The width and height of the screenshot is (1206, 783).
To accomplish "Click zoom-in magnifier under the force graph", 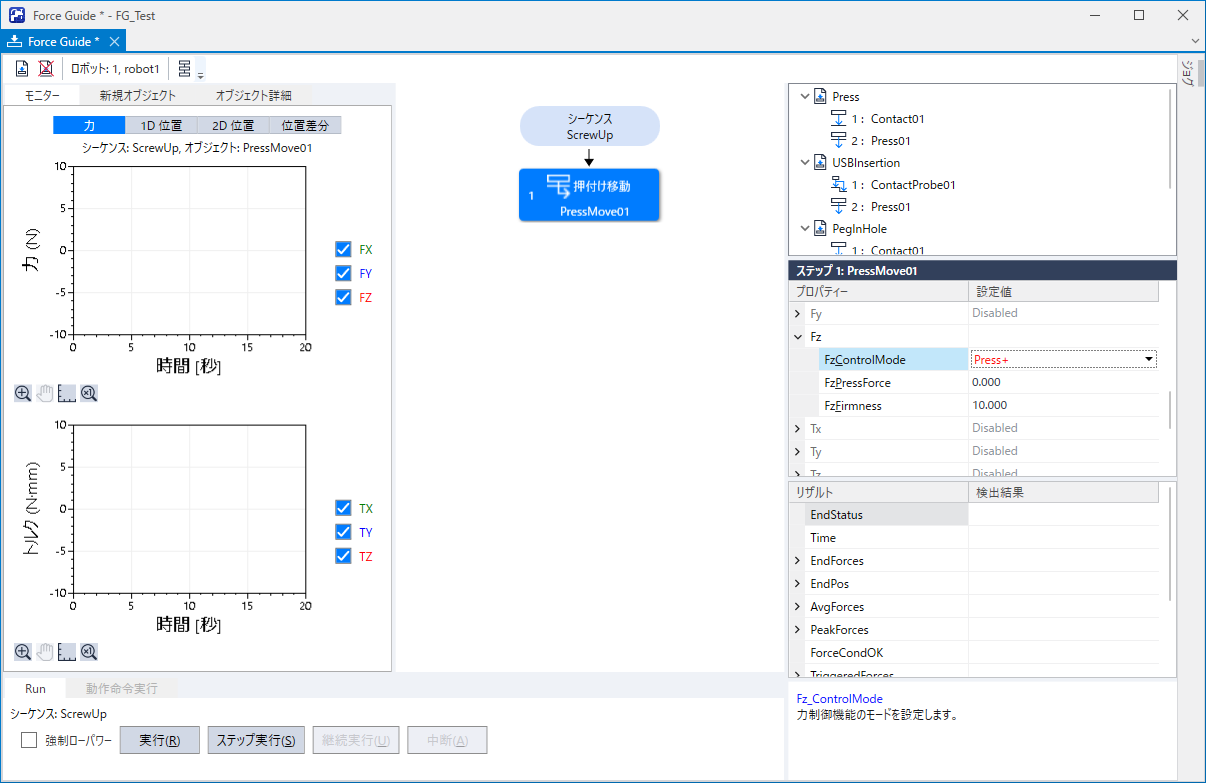I will [22, 393].
